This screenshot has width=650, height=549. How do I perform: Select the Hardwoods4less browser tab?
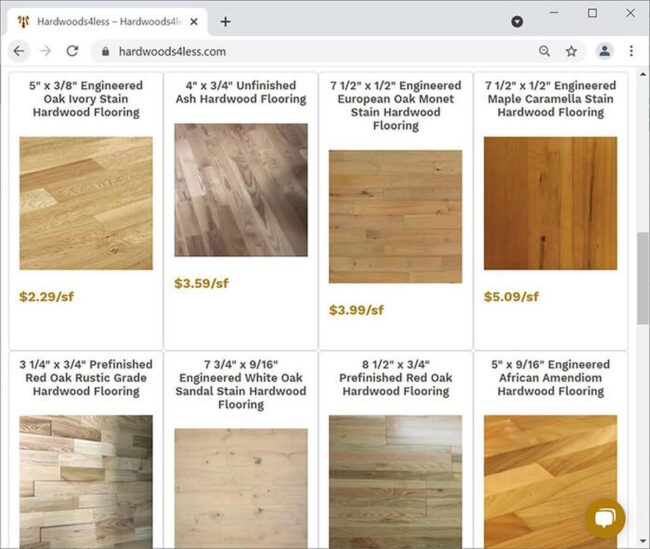click(104, 22)
